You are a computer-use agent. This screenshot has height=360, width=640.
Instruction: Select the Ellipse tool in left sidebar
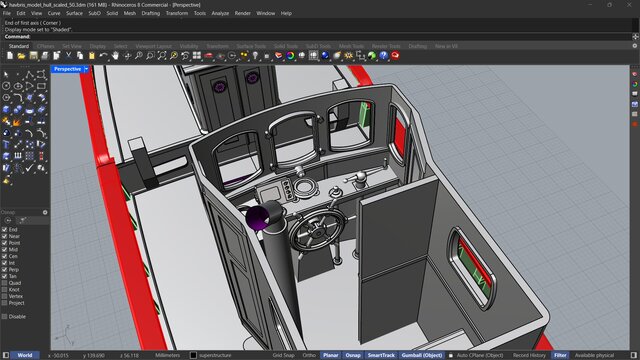[x=18, y=86]
